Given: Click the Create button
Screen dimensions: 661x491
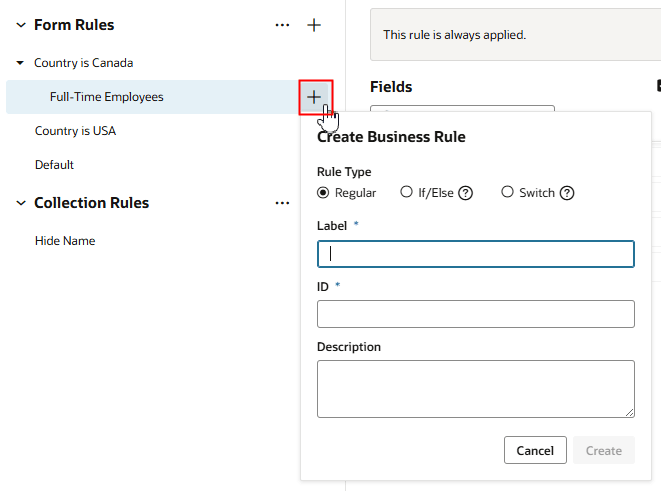Looking at the screenshot, I should point(603,450).
